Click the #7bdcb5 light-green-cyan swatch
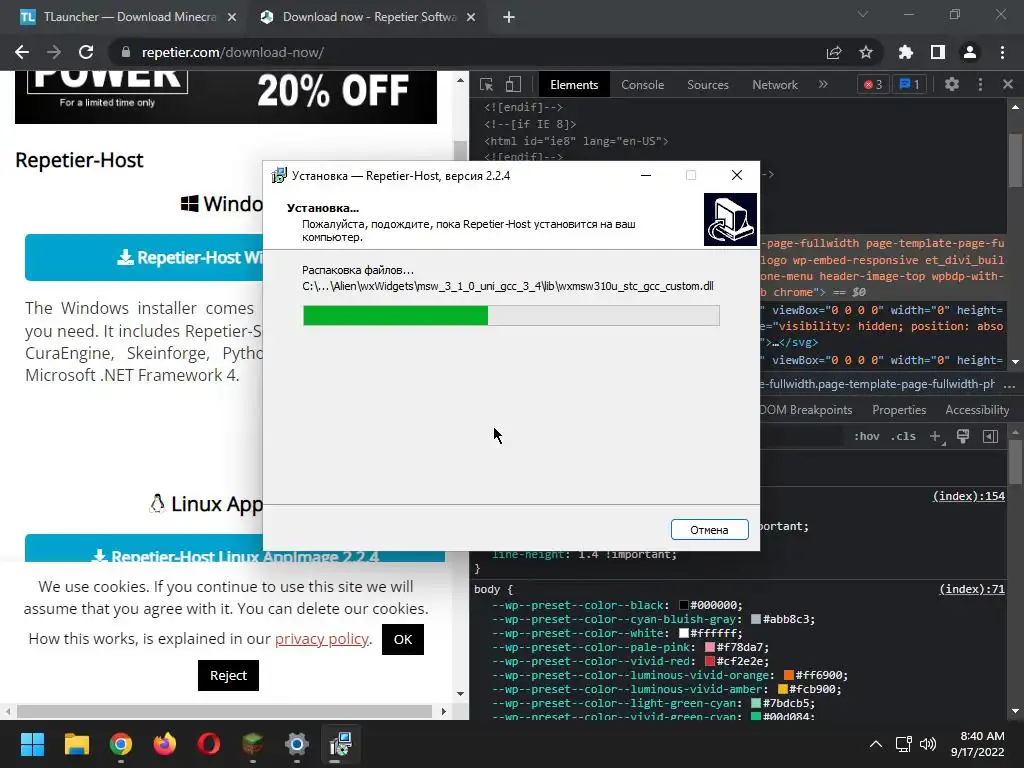The image size is (1024, 768). click(x=756, y=703)
